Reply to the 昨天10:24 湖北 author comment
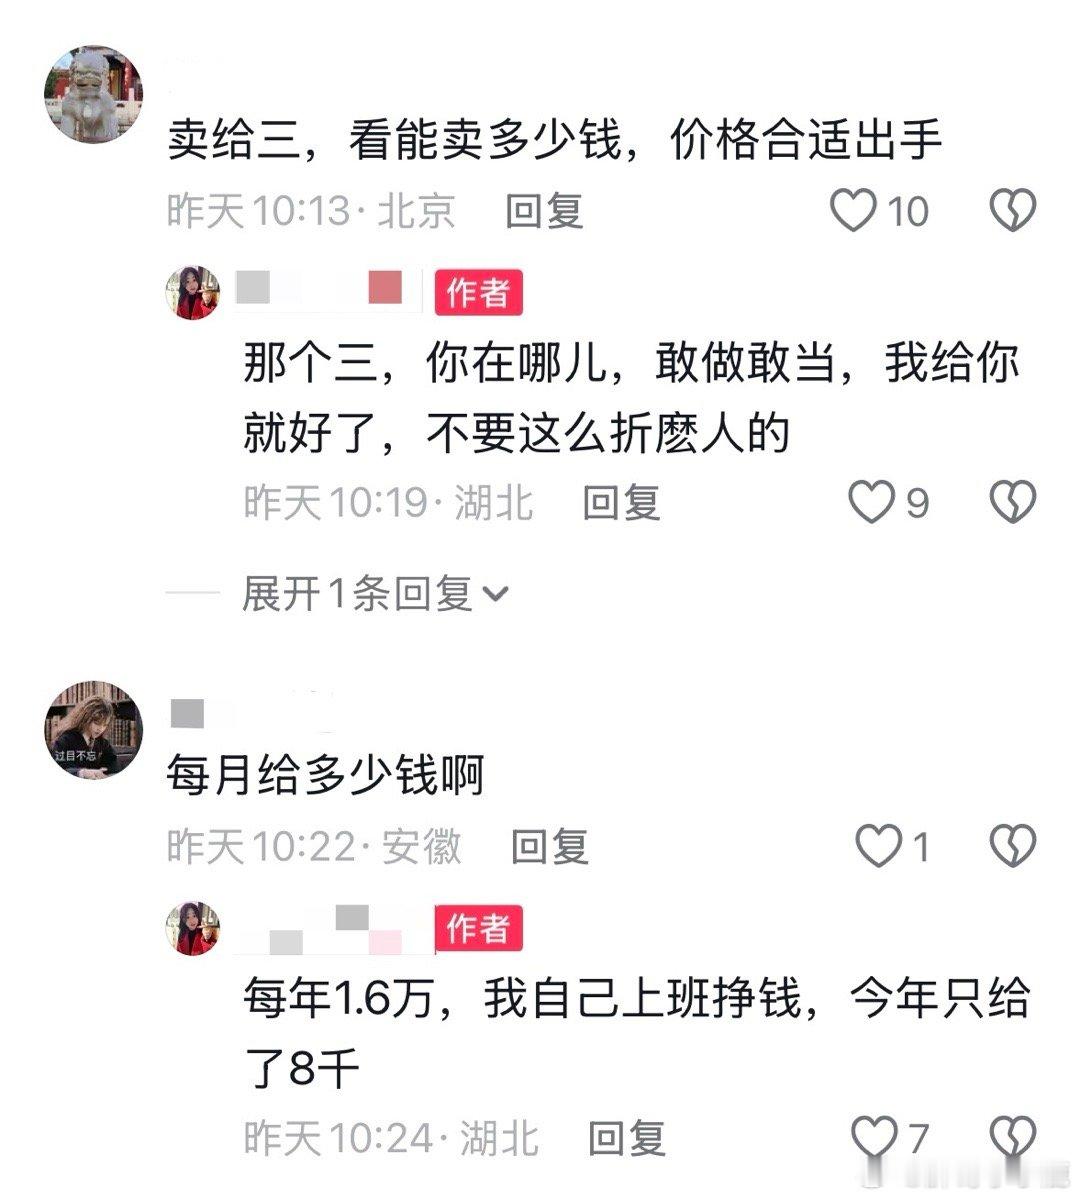This screenshot has width=1080, height=1199. pyautogui.click(x=626, y=1138)
